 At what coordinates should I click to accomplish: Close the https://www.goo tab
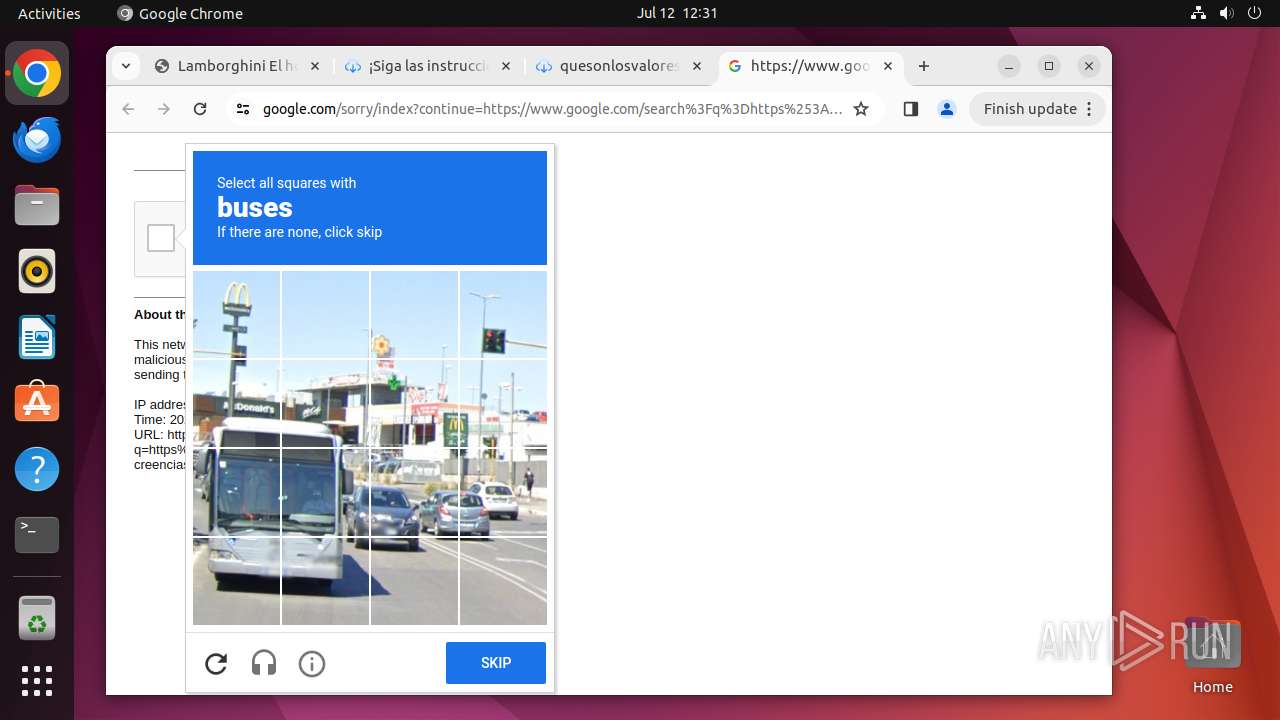coord(888,66)
